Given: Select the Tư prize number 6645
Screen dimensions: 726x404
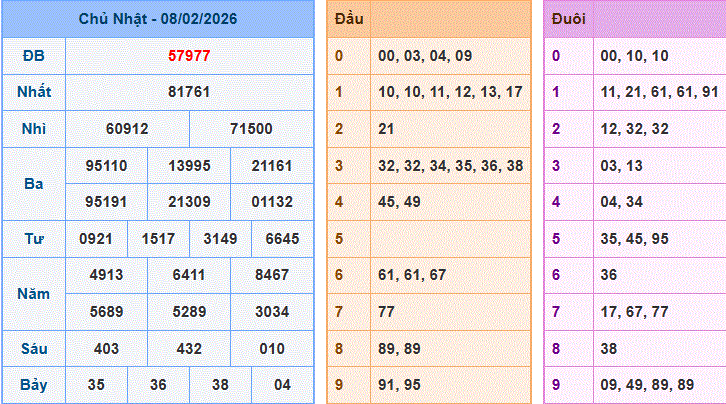Looking at the screenshot, I should [282, 239].
